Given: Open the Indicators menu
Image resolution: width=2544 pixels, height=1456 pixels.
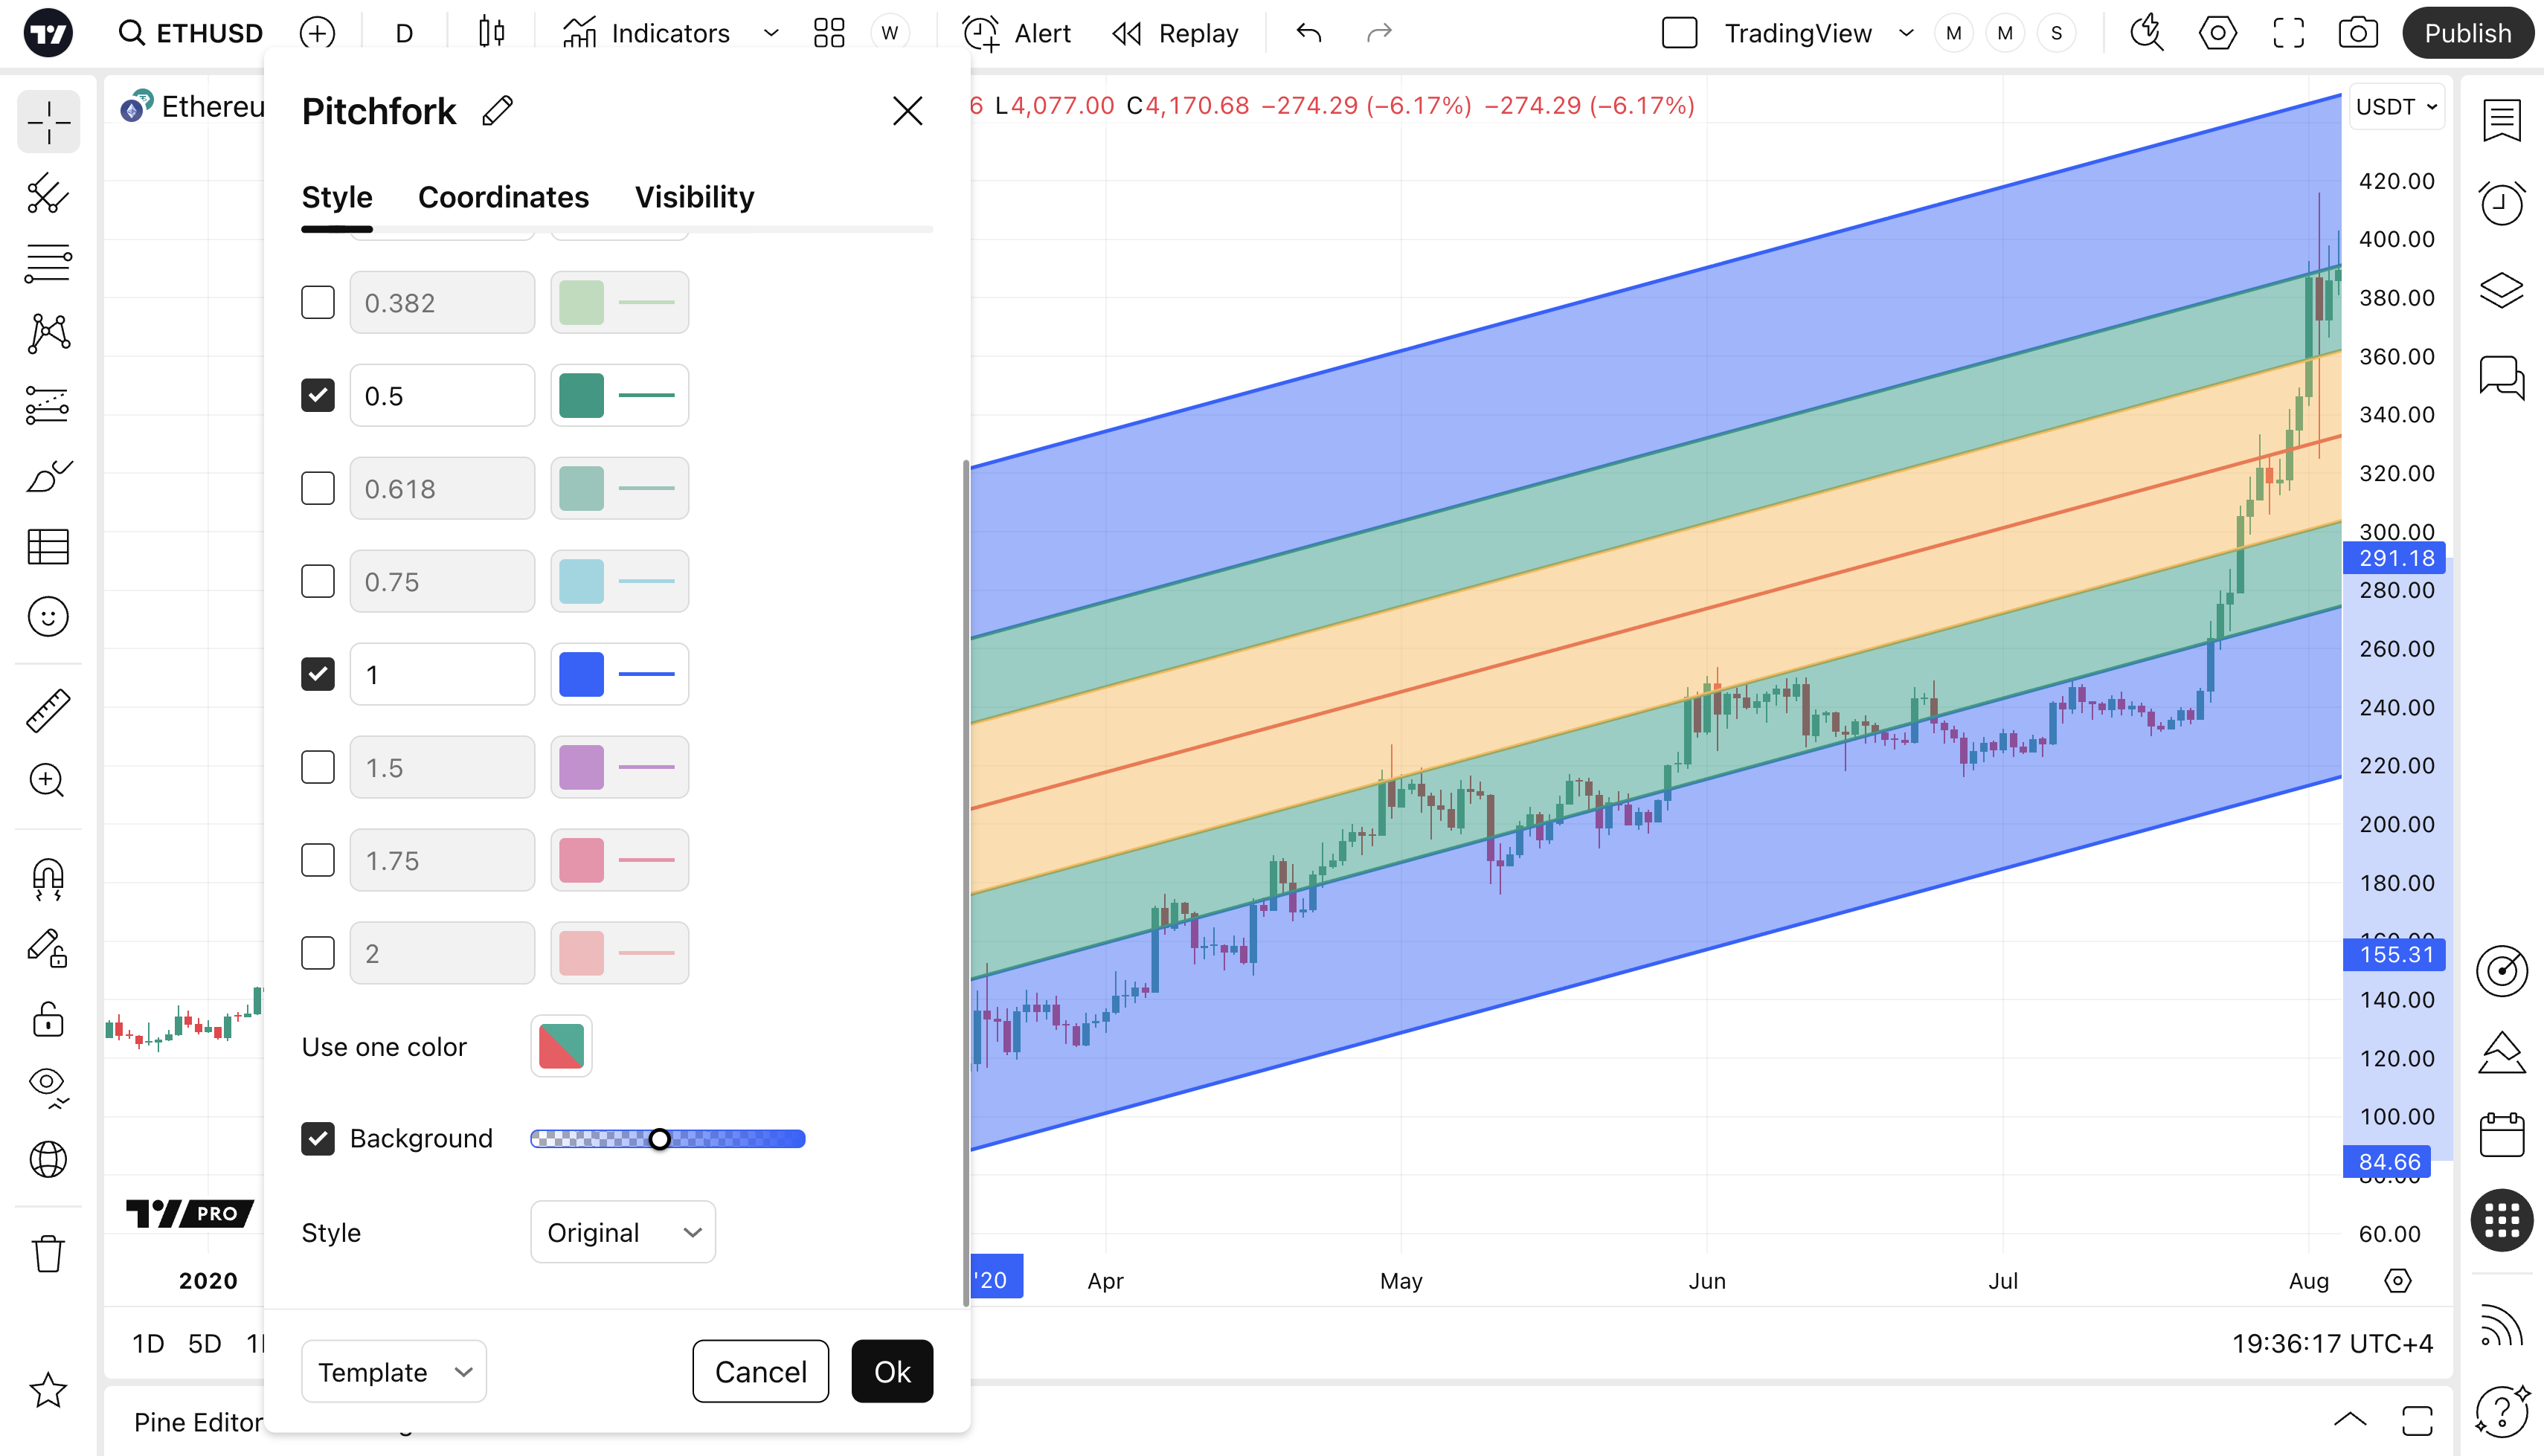Looking at the screenshot, I should (647, 33).
